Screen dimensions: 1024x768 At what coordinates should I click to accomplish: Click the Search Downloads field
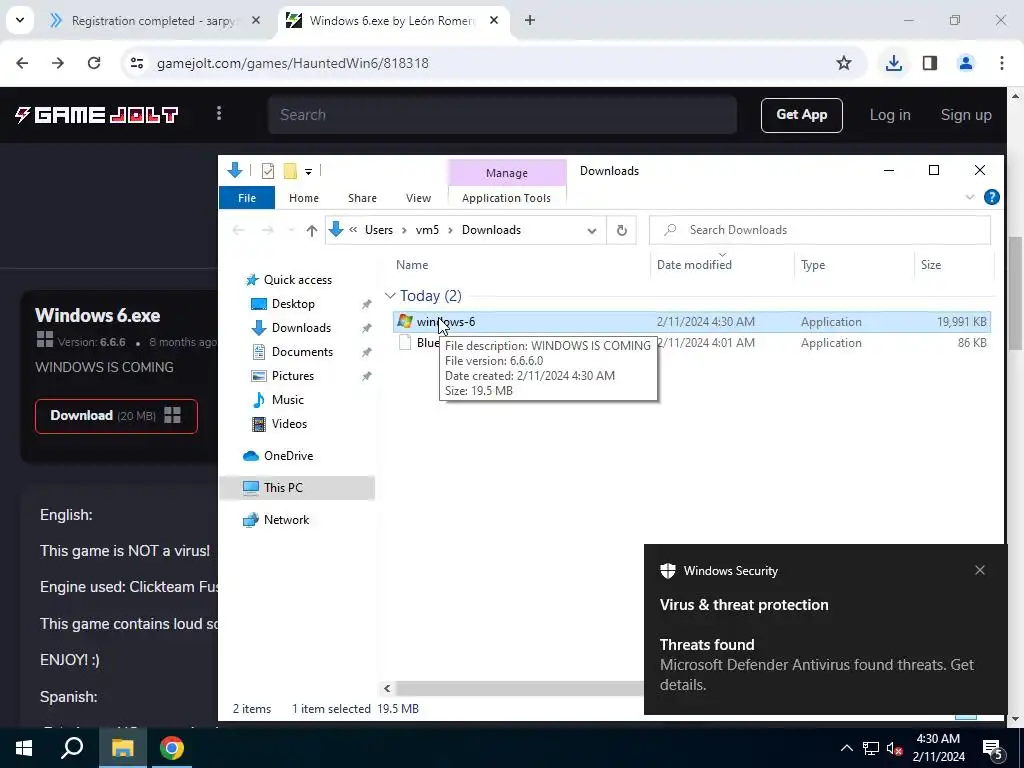pyautogui.click(x=820, y=231)
